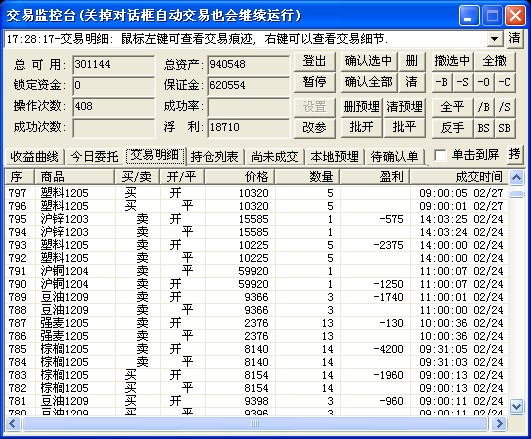This screenshot has width=531, height=439.
Task: Click the 登出 logout button
Action: pos(315,62)
